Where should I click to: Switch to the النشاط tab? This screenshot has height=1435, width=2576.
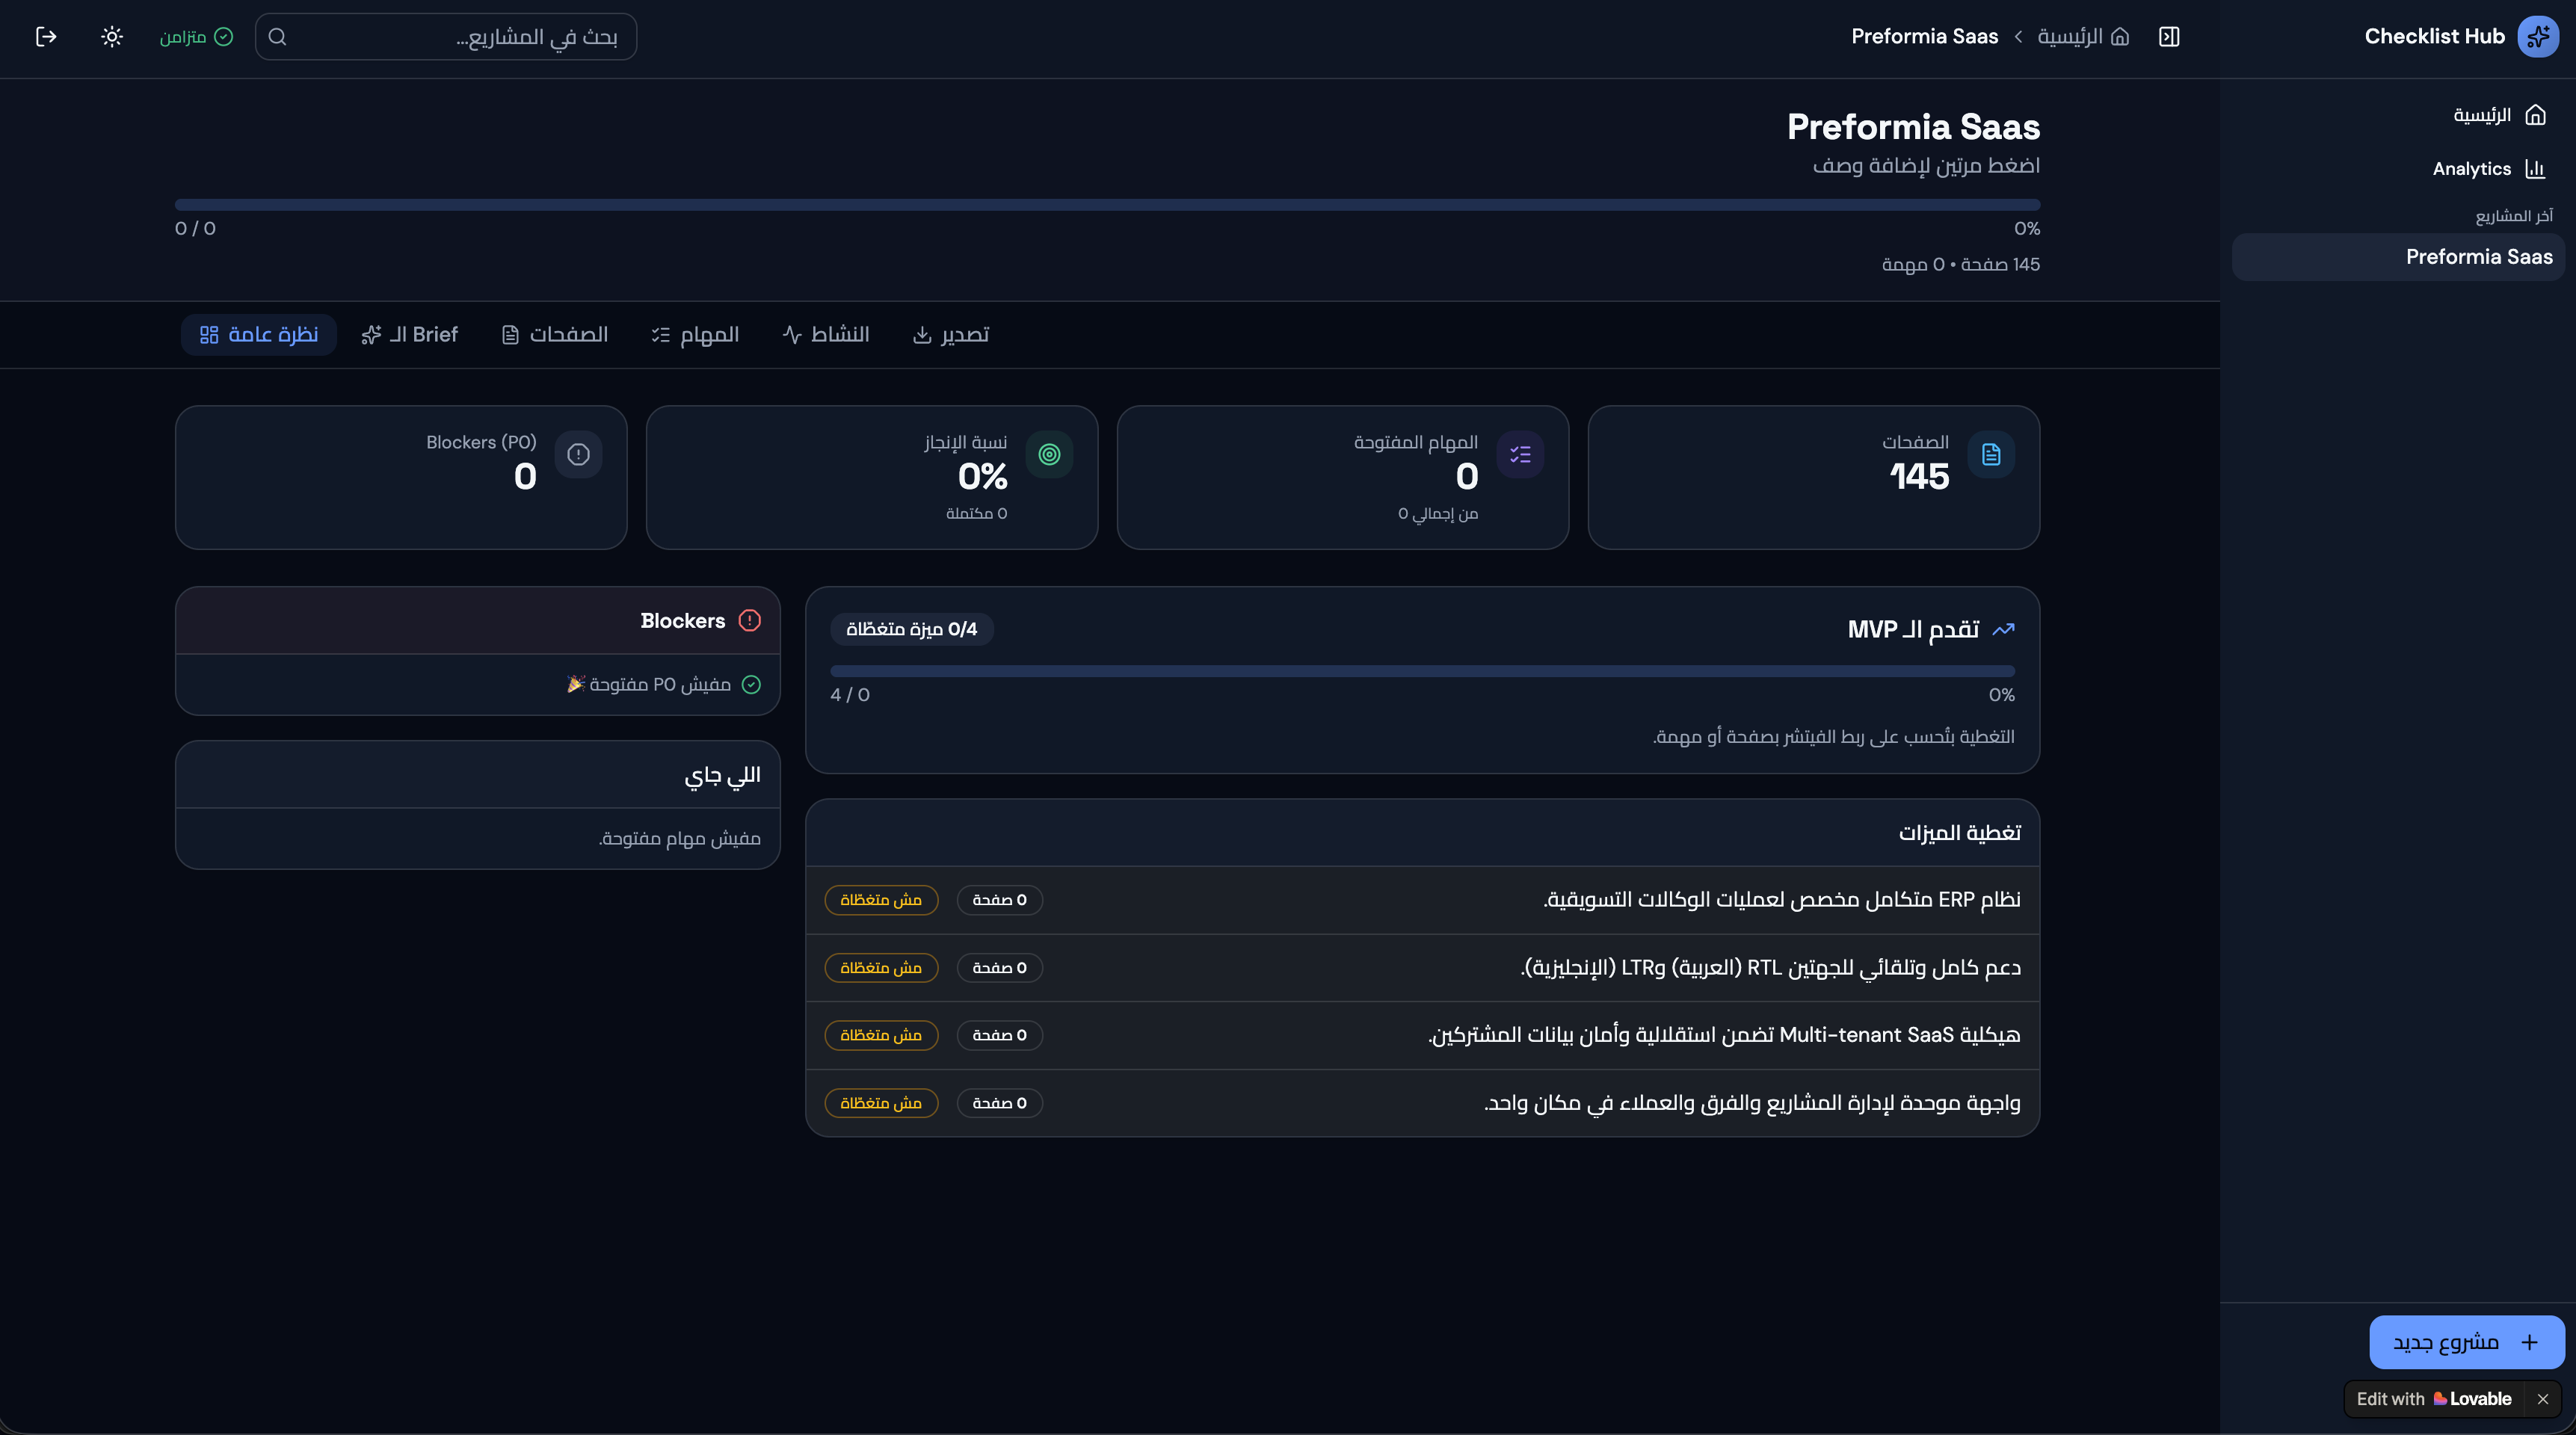click(826, 335)
